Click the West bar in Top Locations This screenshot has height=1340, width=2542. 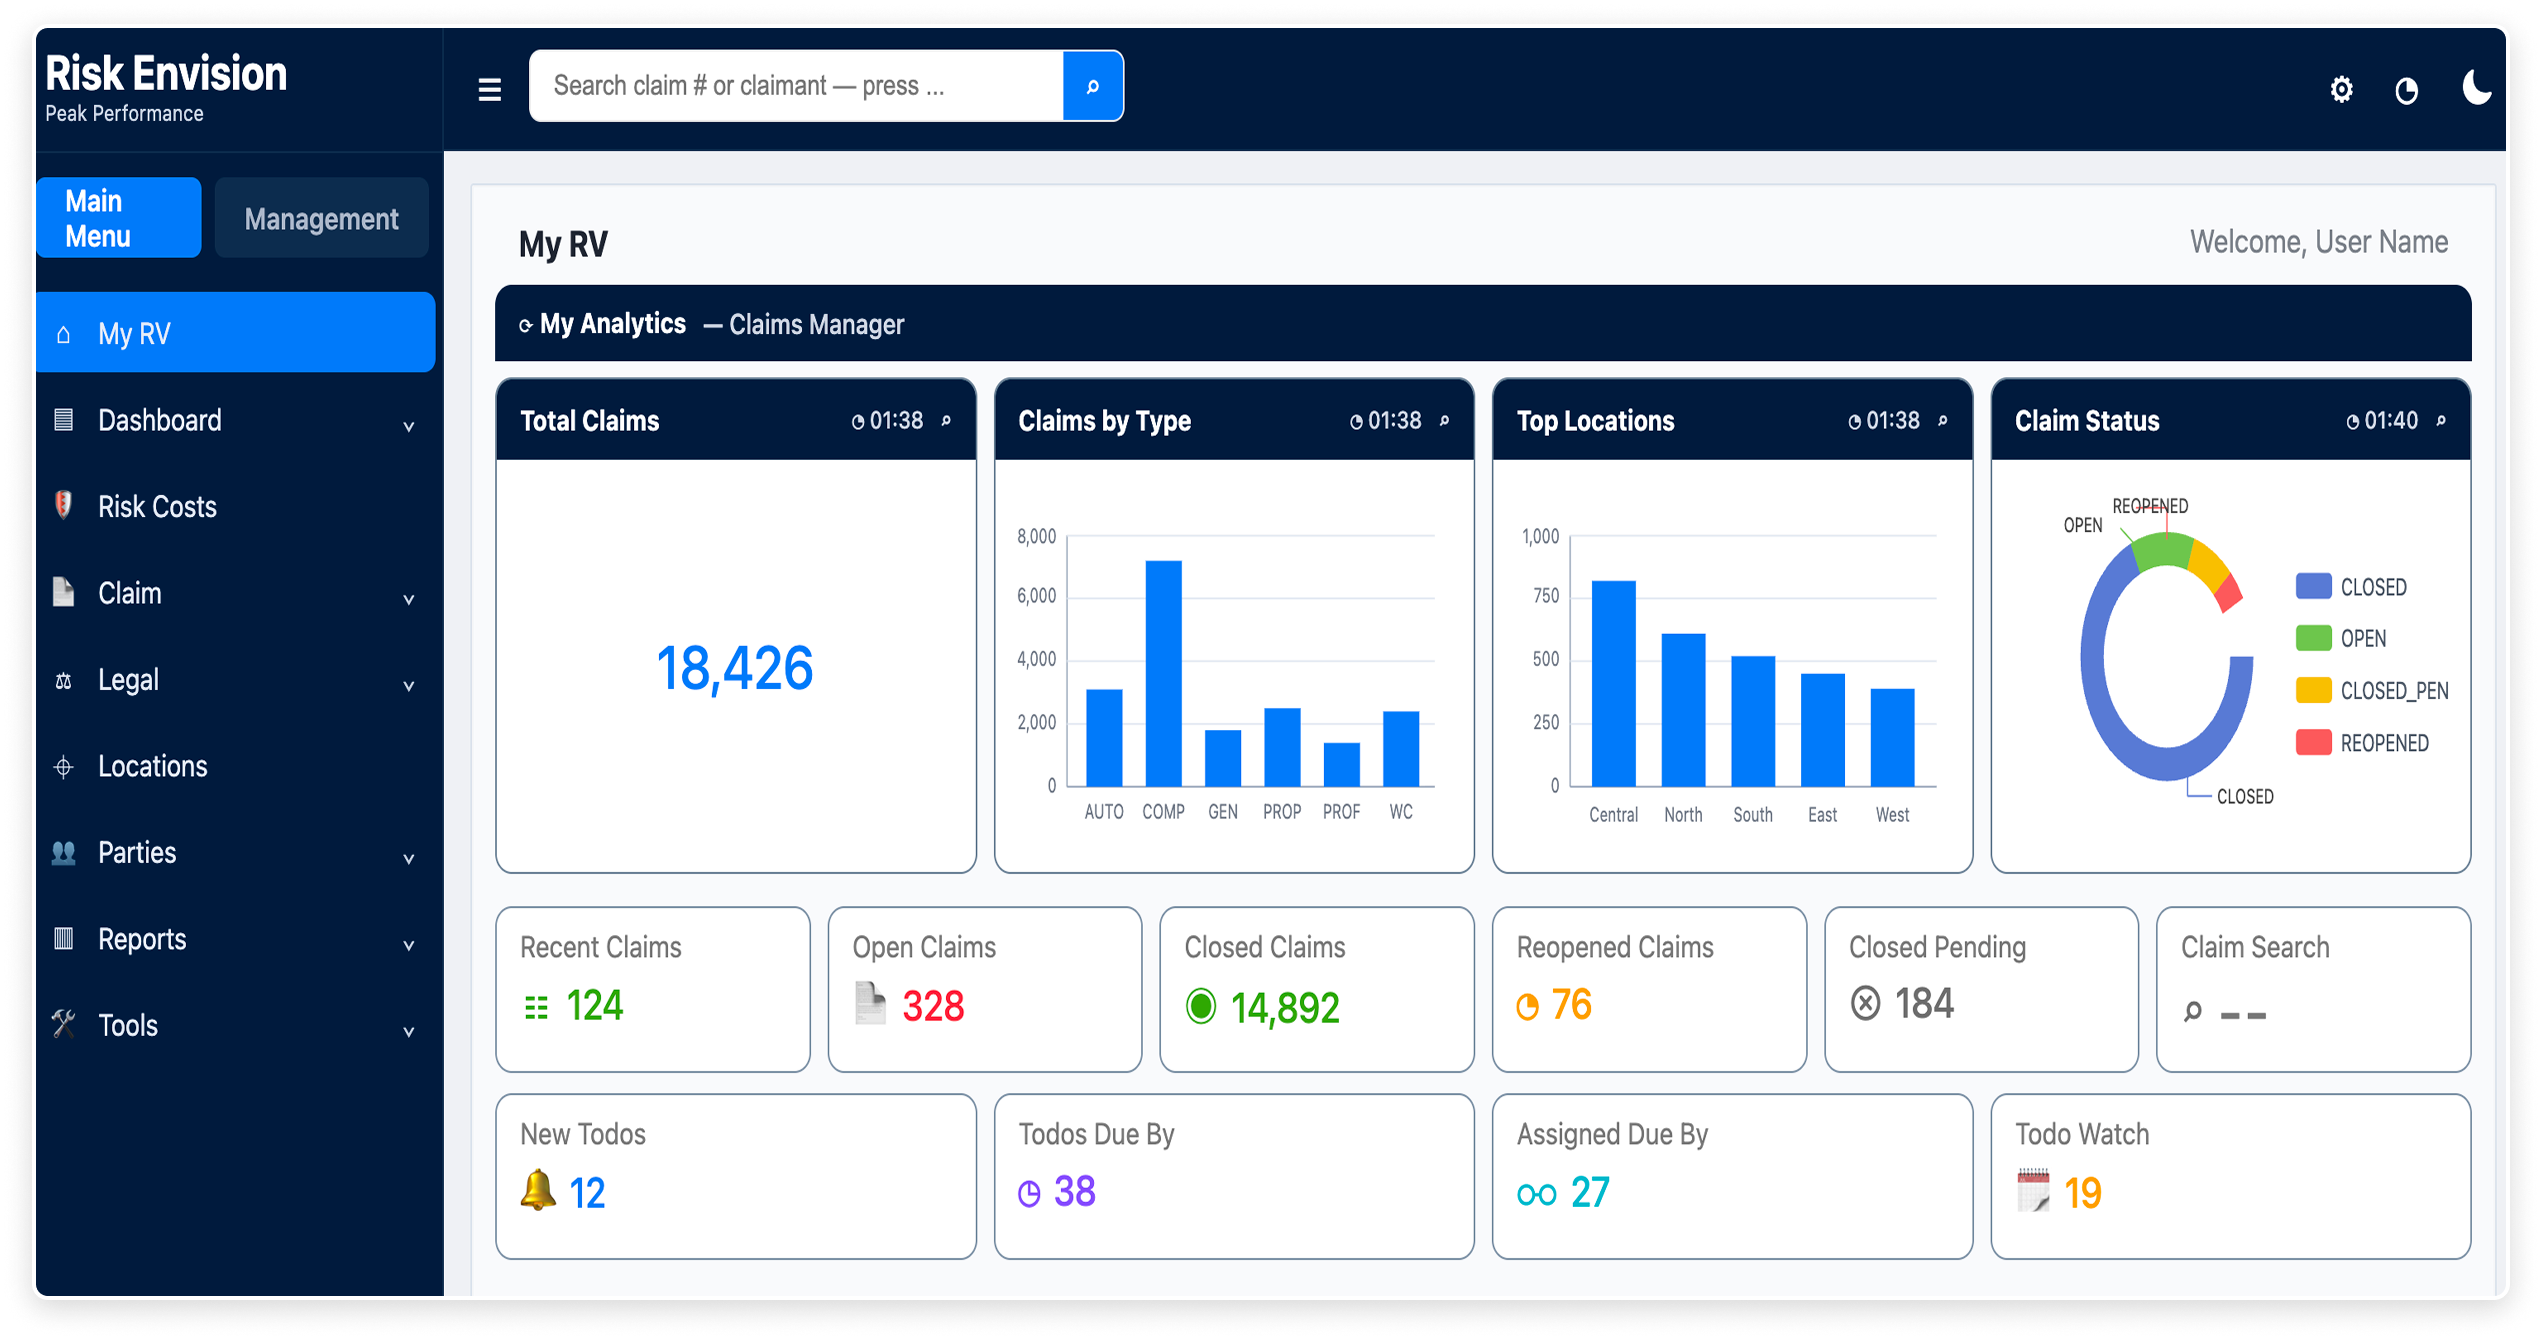point(1892,738)
